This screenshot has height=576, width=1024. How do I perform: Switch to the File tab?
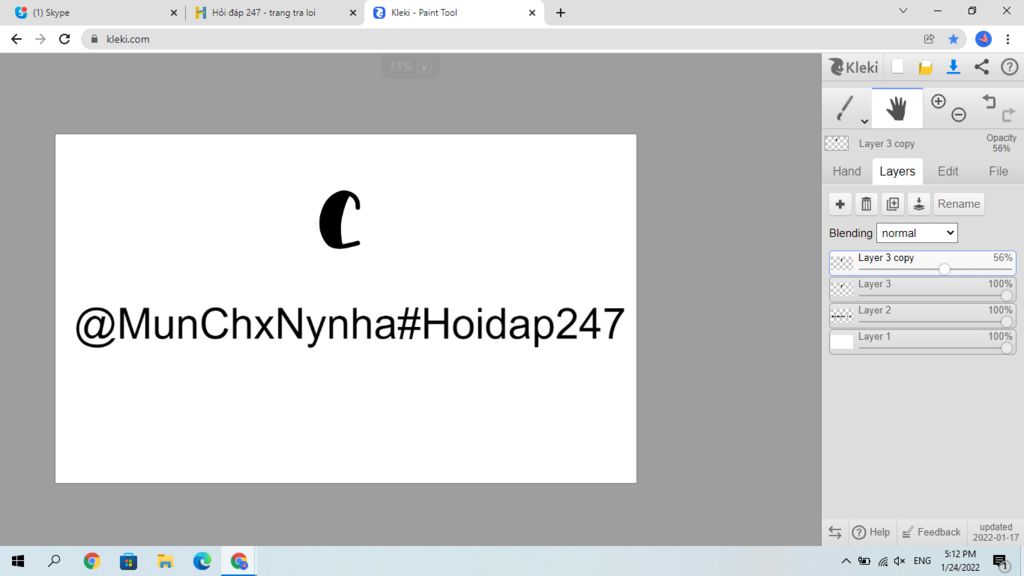(x=998, y=171)
